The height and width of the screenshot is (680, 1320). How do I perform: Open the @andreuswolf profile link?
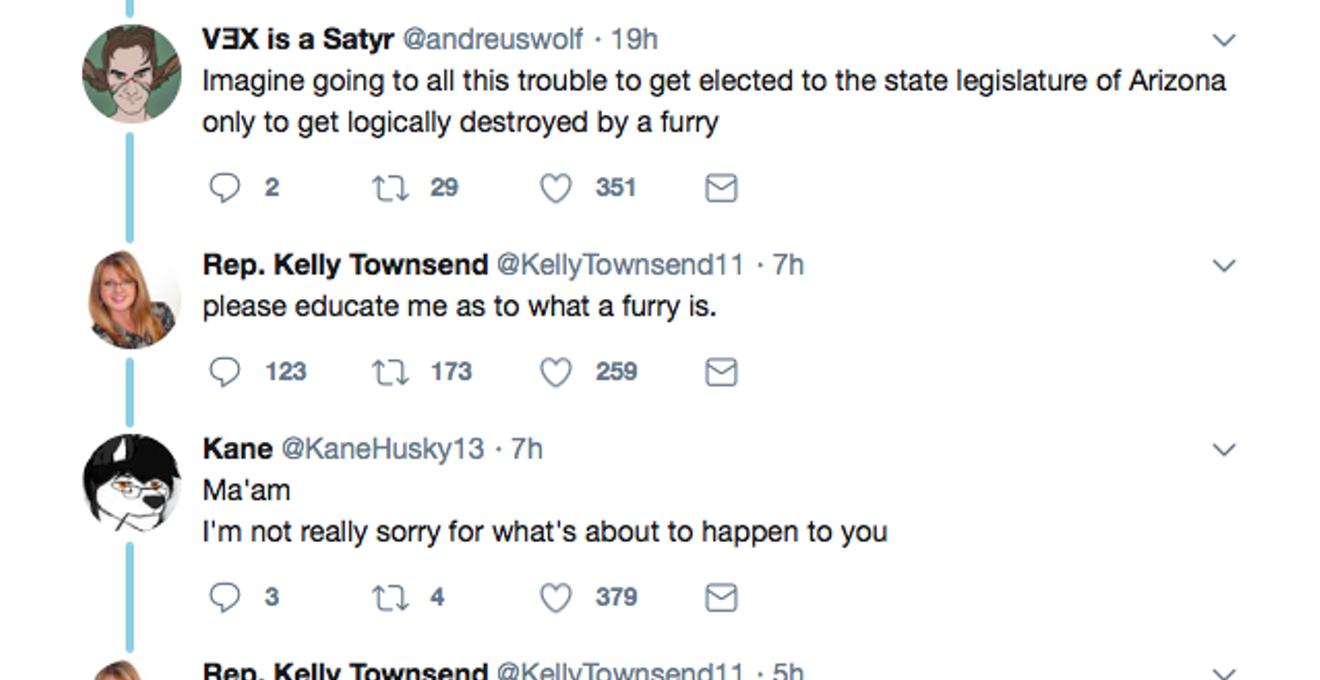[492, 39]
